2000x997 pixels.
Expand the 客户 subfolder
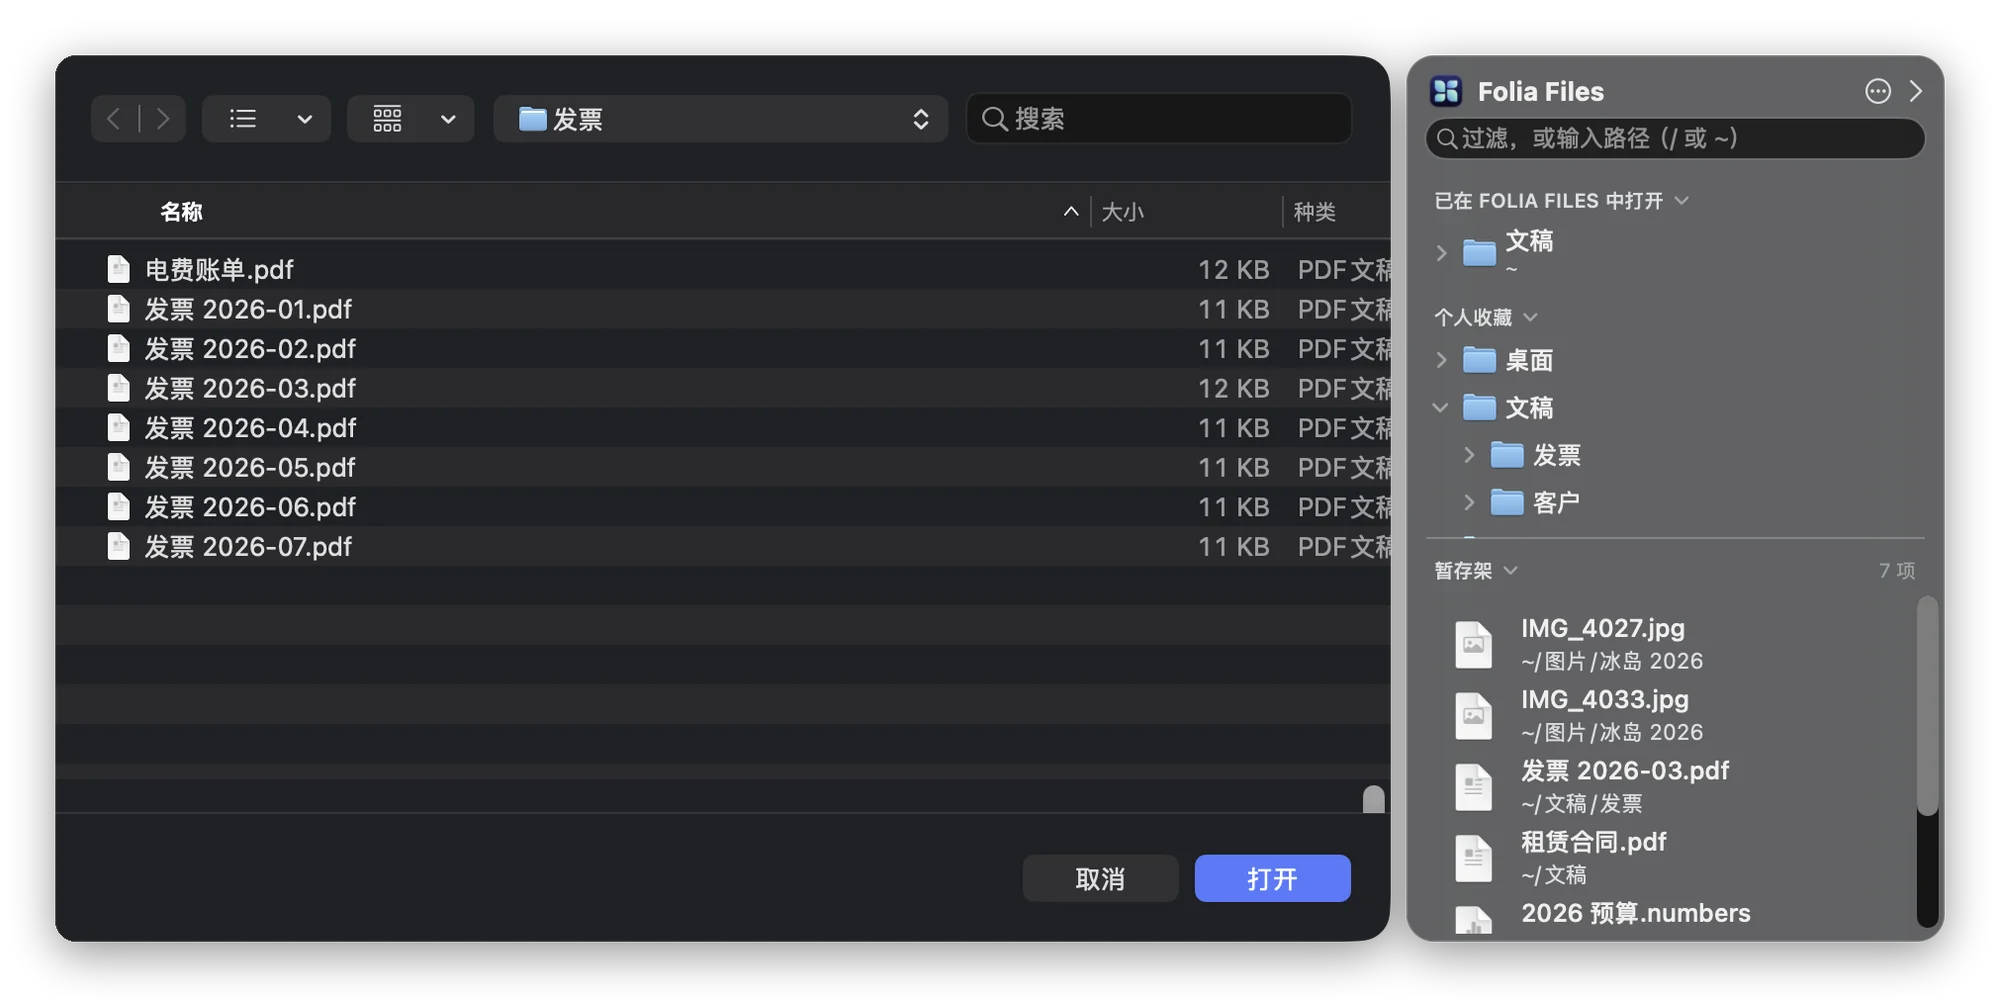click(x=1469, y=502)
